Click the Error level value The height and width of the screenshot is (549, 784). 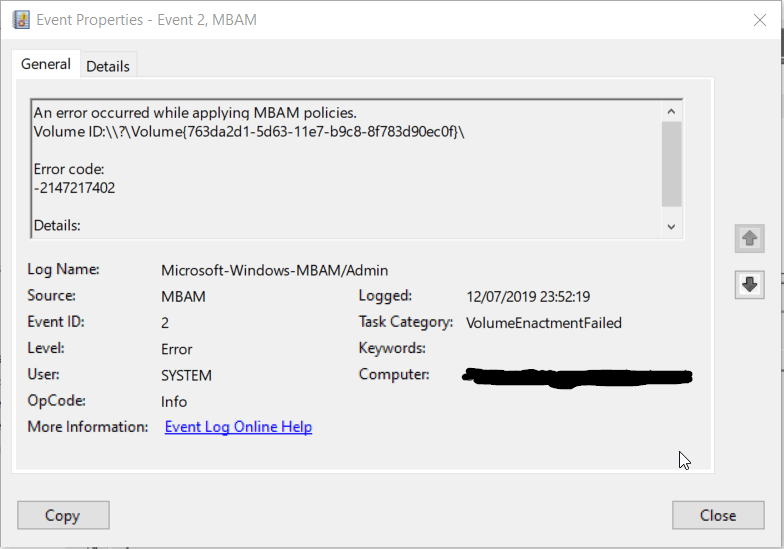point(177,349)
